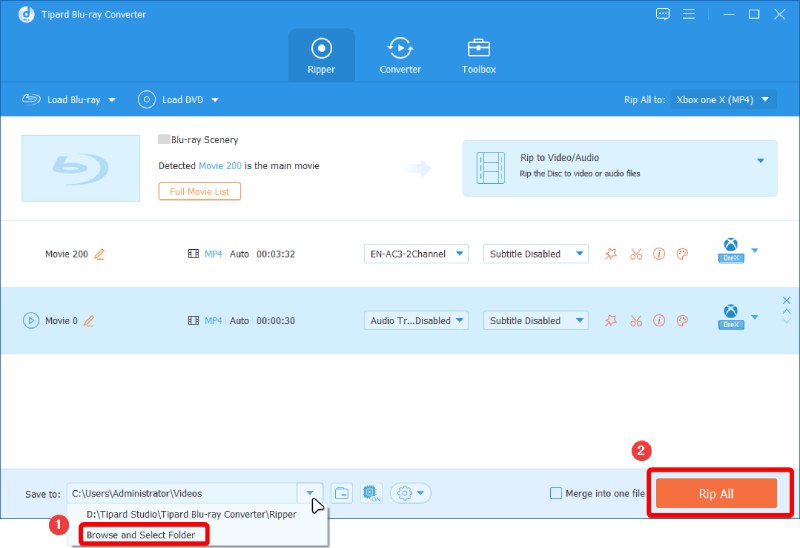800x548 pixels.
Task: Click the Blu-ray Scenery disc title
Action: click(205, 139)
